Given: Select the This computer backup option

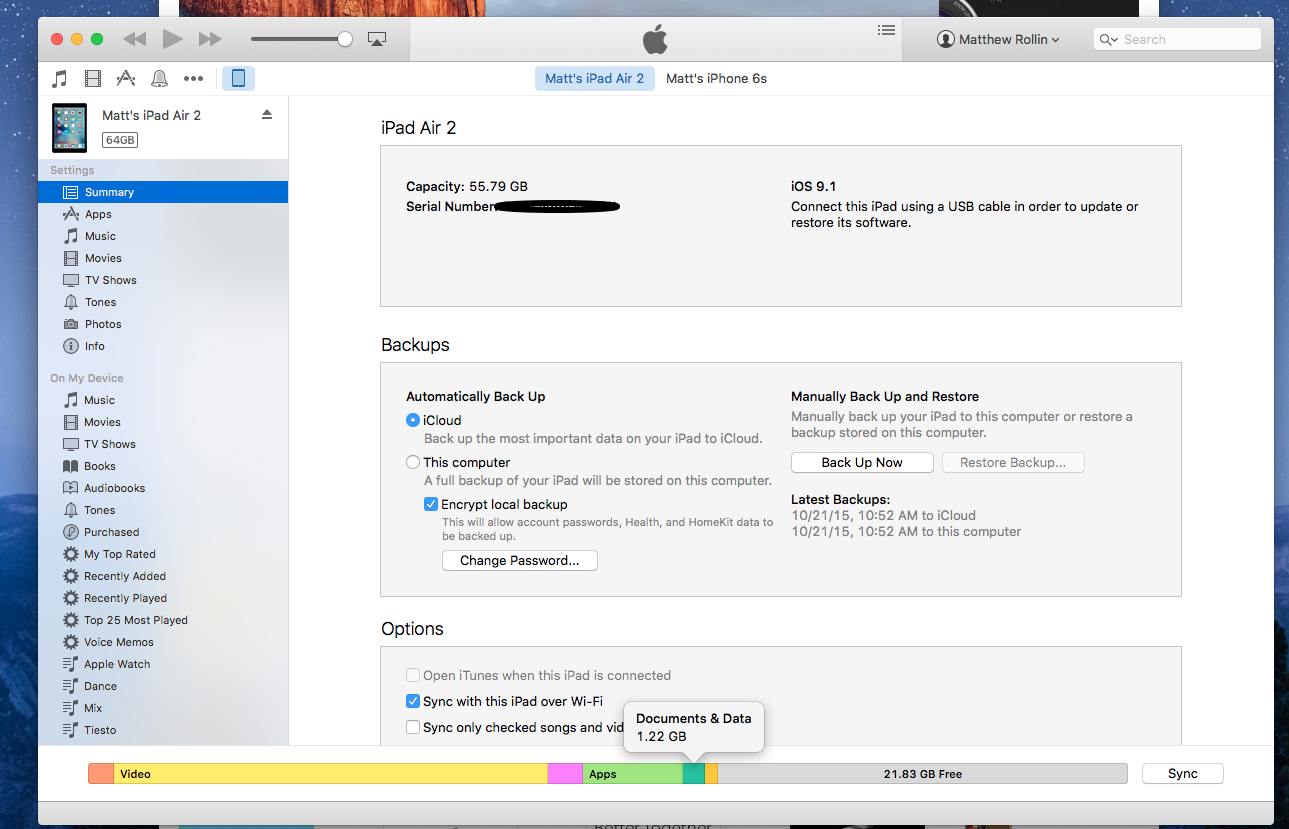Looking at the screenshot, I should tap(412, 463).
